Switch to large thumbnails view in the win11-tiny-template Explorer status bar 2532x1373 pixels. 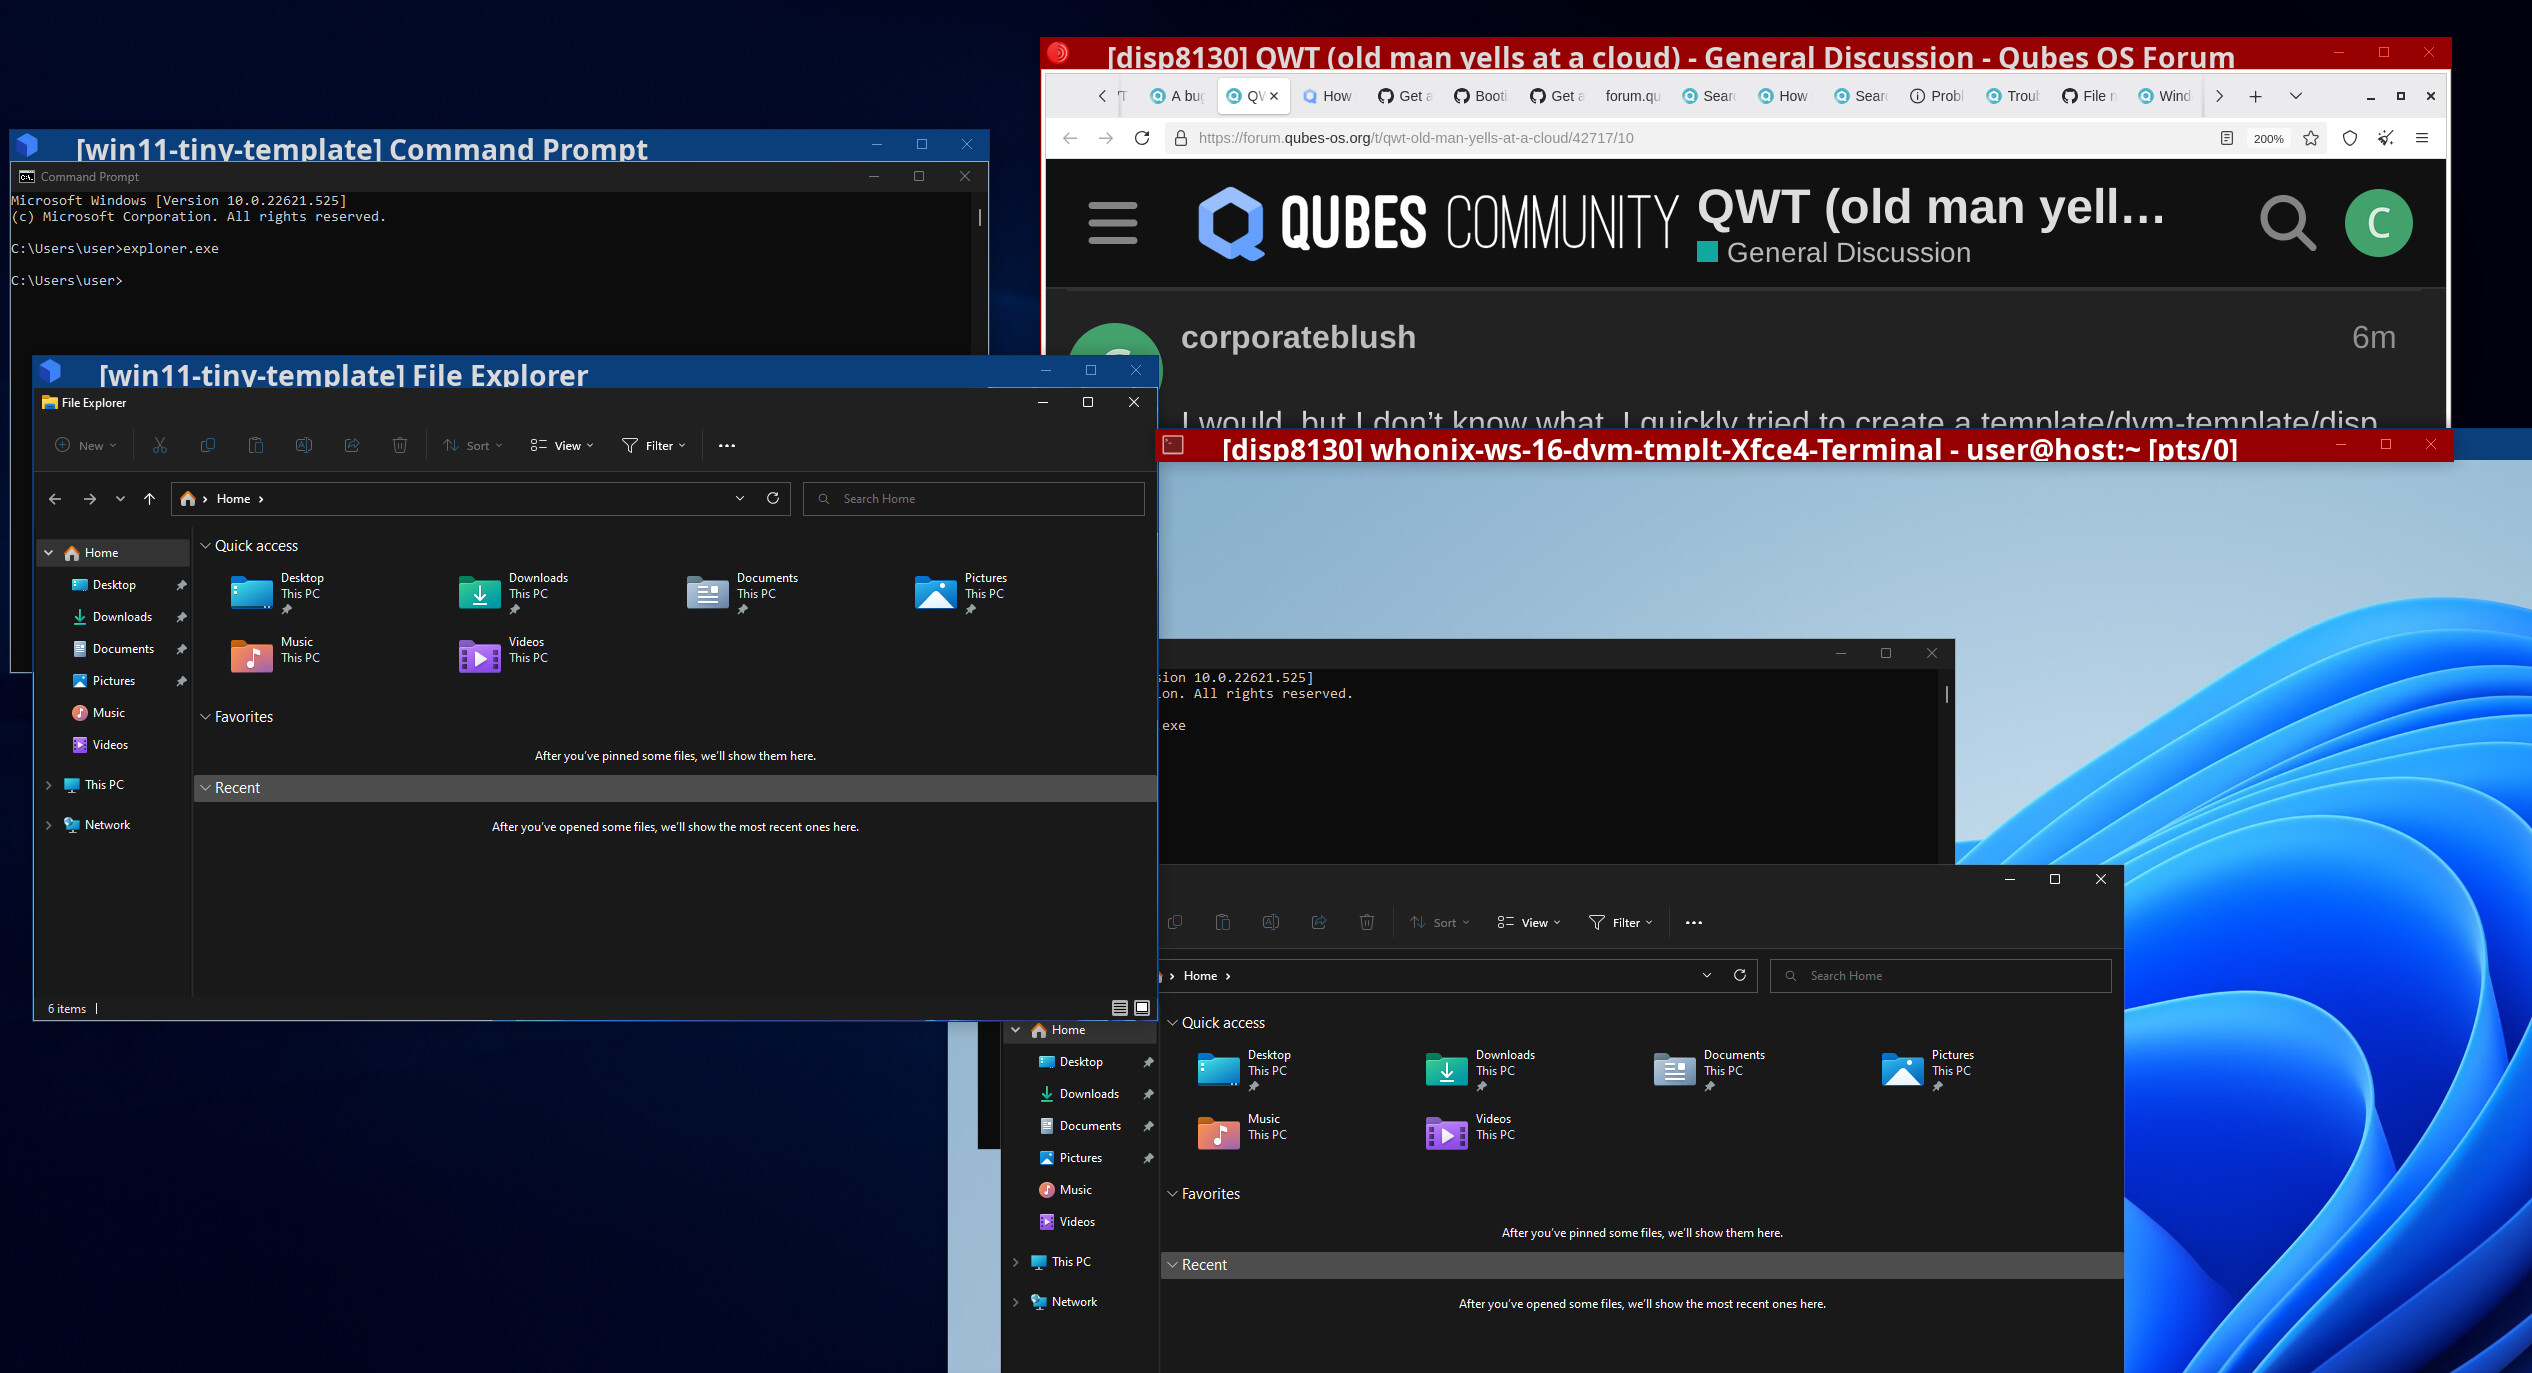point(1142,1008)
